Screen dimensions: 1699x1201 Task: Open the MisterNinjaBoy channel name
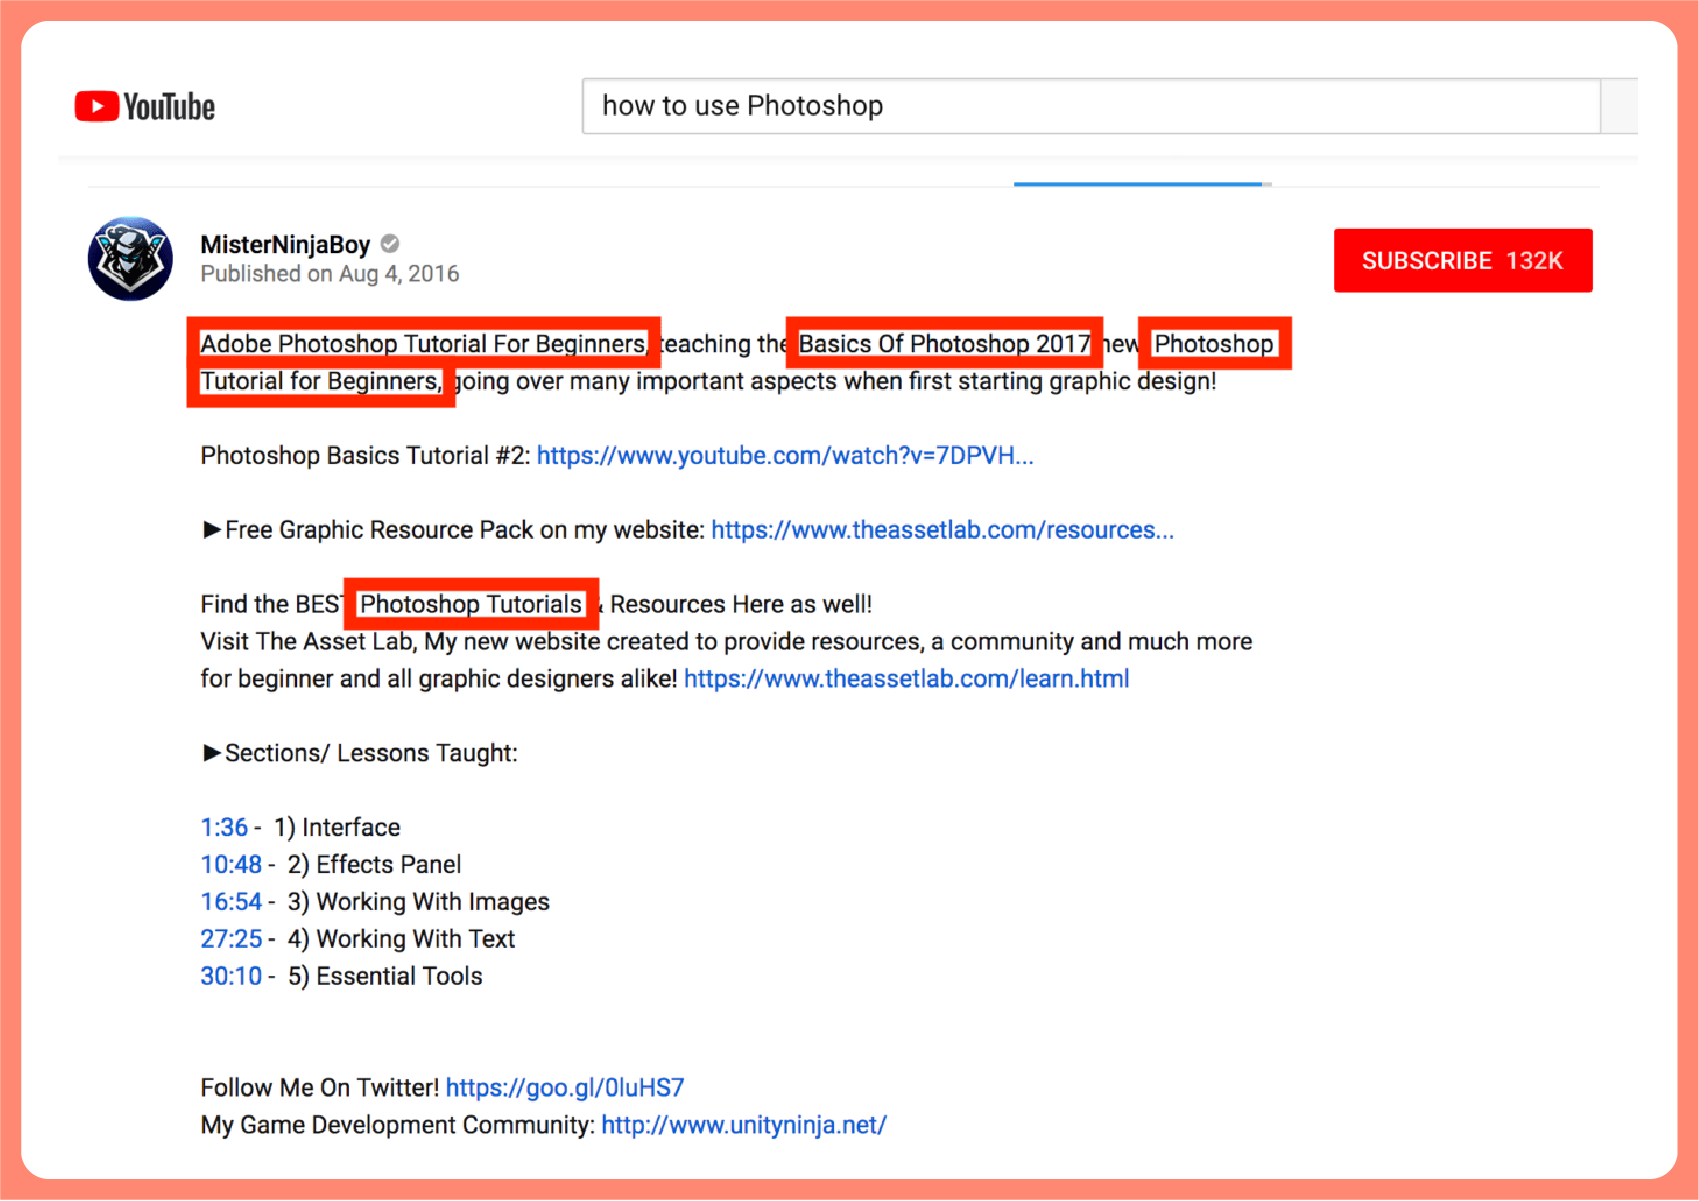click(285, 244)
